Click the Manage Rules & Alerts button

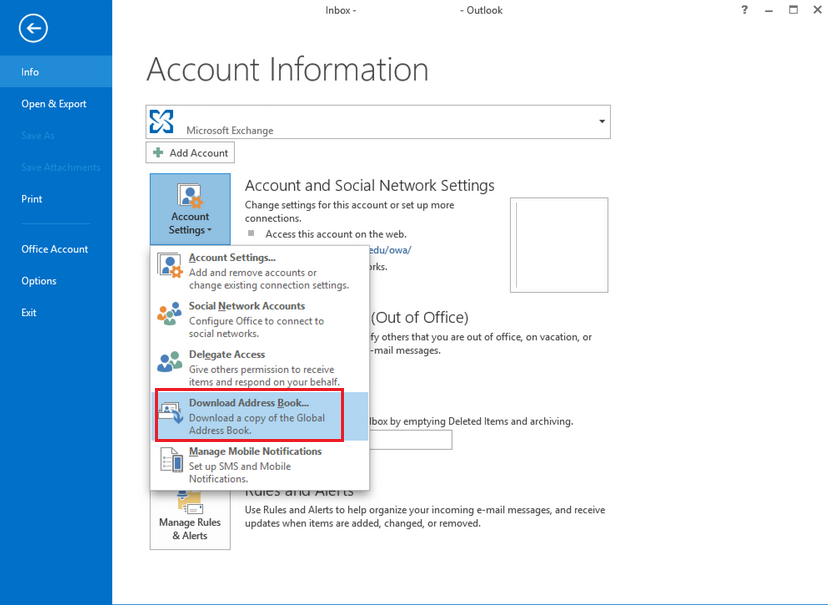point(190,520)
